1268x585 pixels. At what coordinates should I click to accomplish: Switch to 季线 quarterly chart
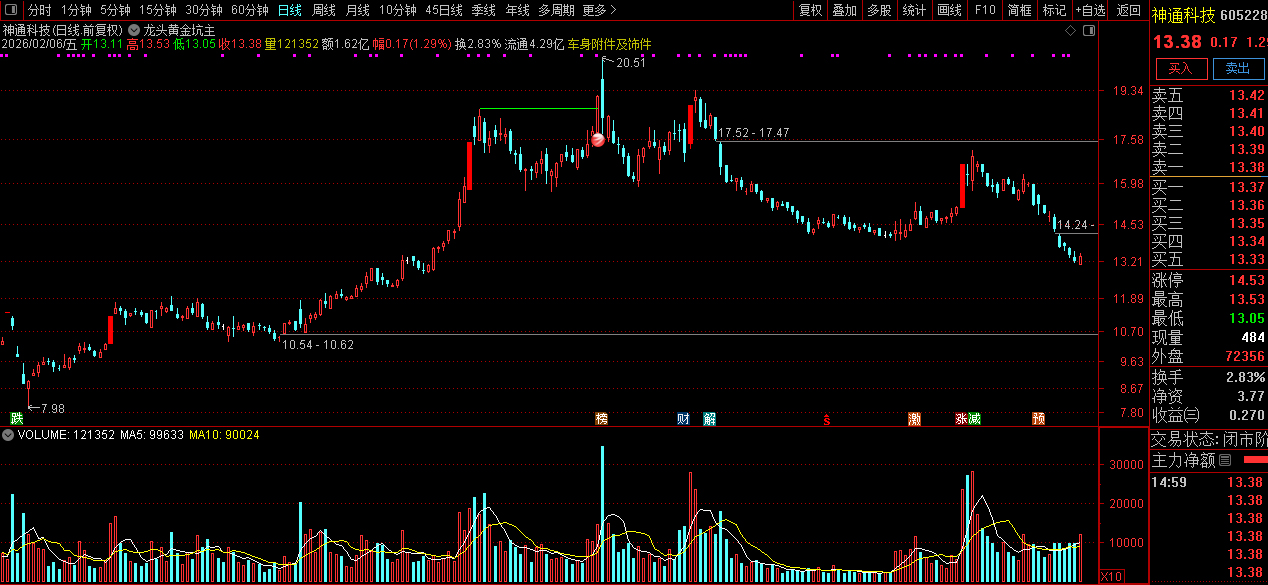coord(483,10)
